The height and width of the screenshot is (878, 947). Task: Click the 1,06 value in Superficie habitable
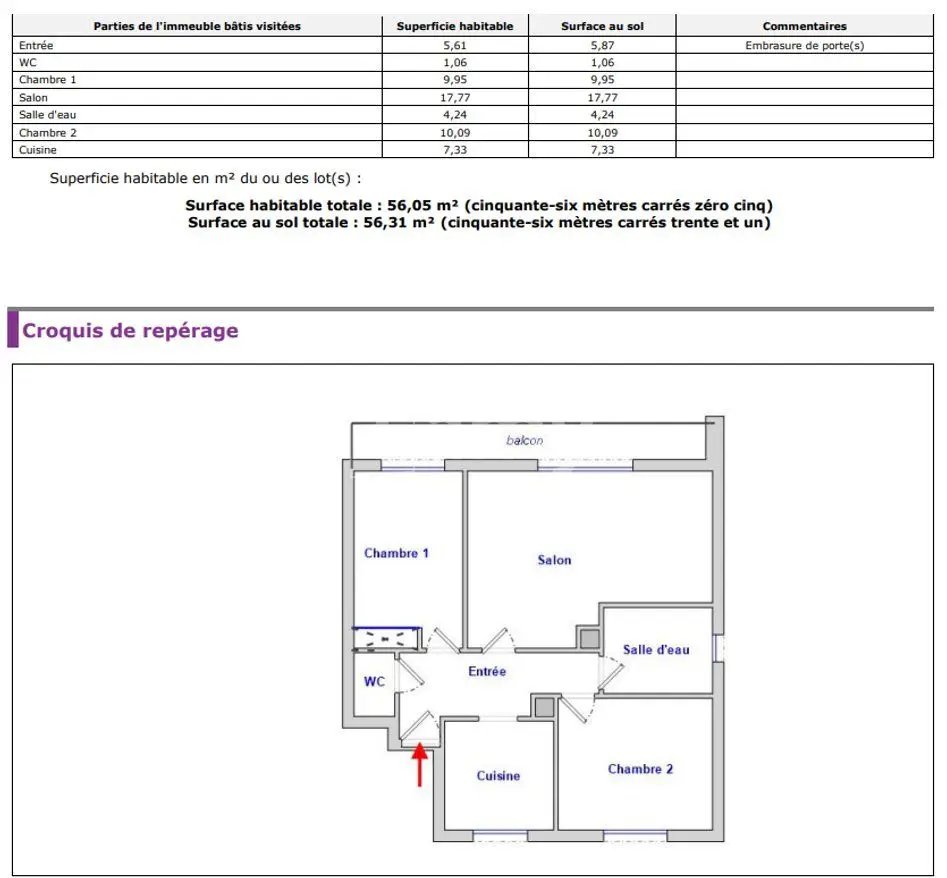pos(455,62)
